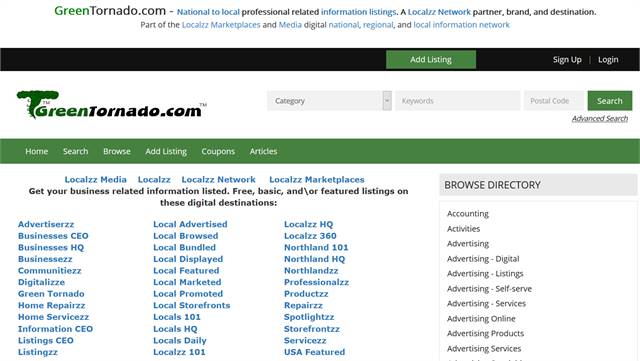Browse the Advertising - Digital category
This screenshot has width=640, height=361.
(x=483, y=259)
